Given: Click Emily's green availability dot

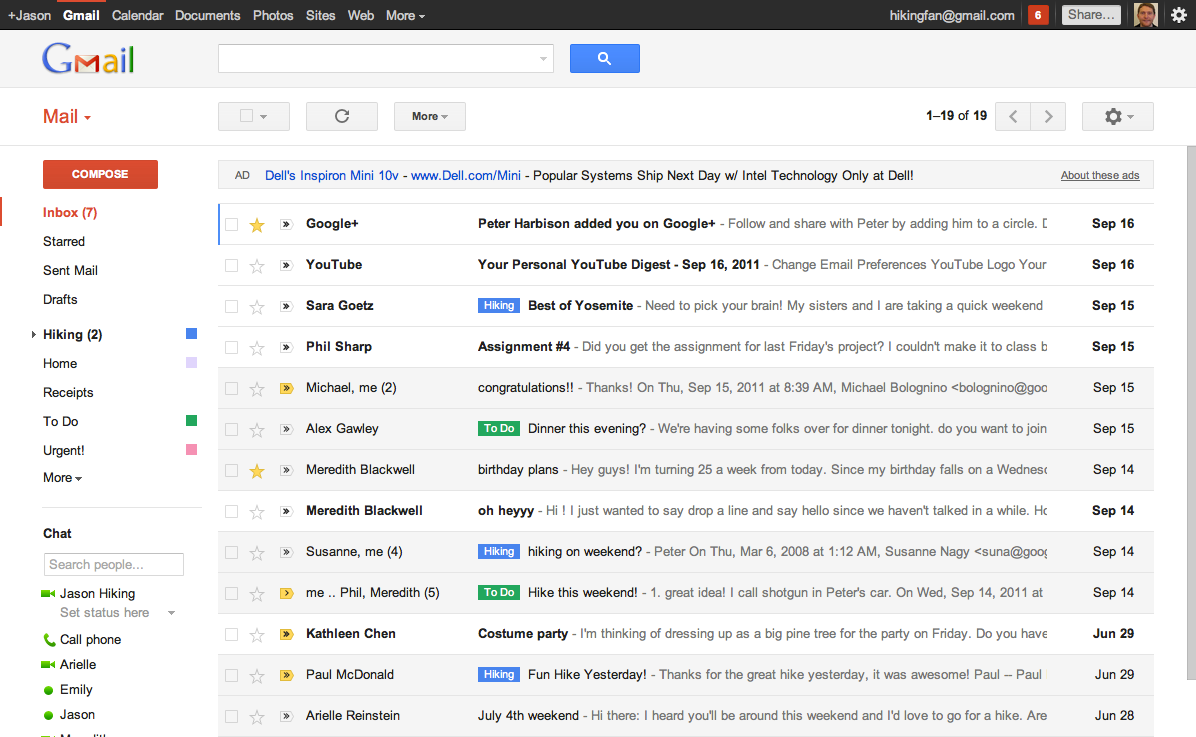Looking at the screenshot, I should click(x=48, y=690).
